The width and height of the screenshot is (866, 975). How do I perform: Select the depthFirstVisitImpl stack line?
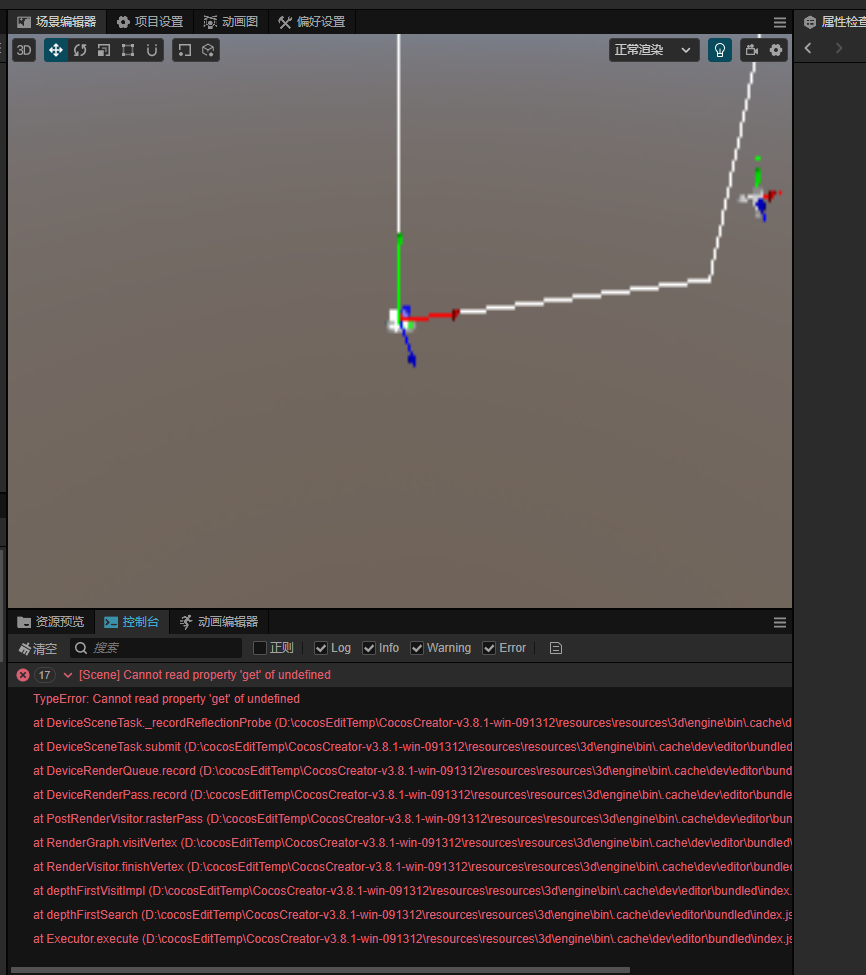point(412,891)
